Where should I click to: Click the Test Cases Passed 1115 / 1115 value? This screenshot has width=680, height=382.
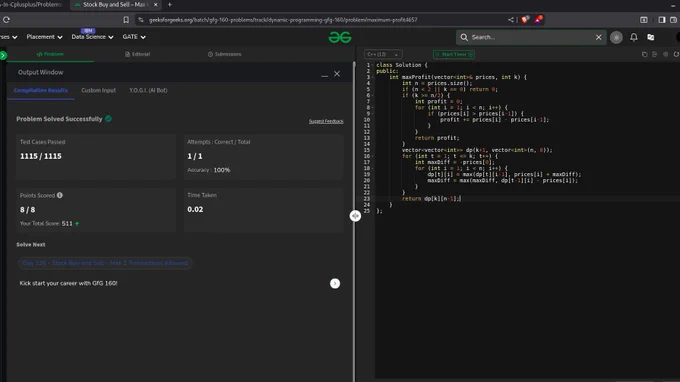coord(41,156)
